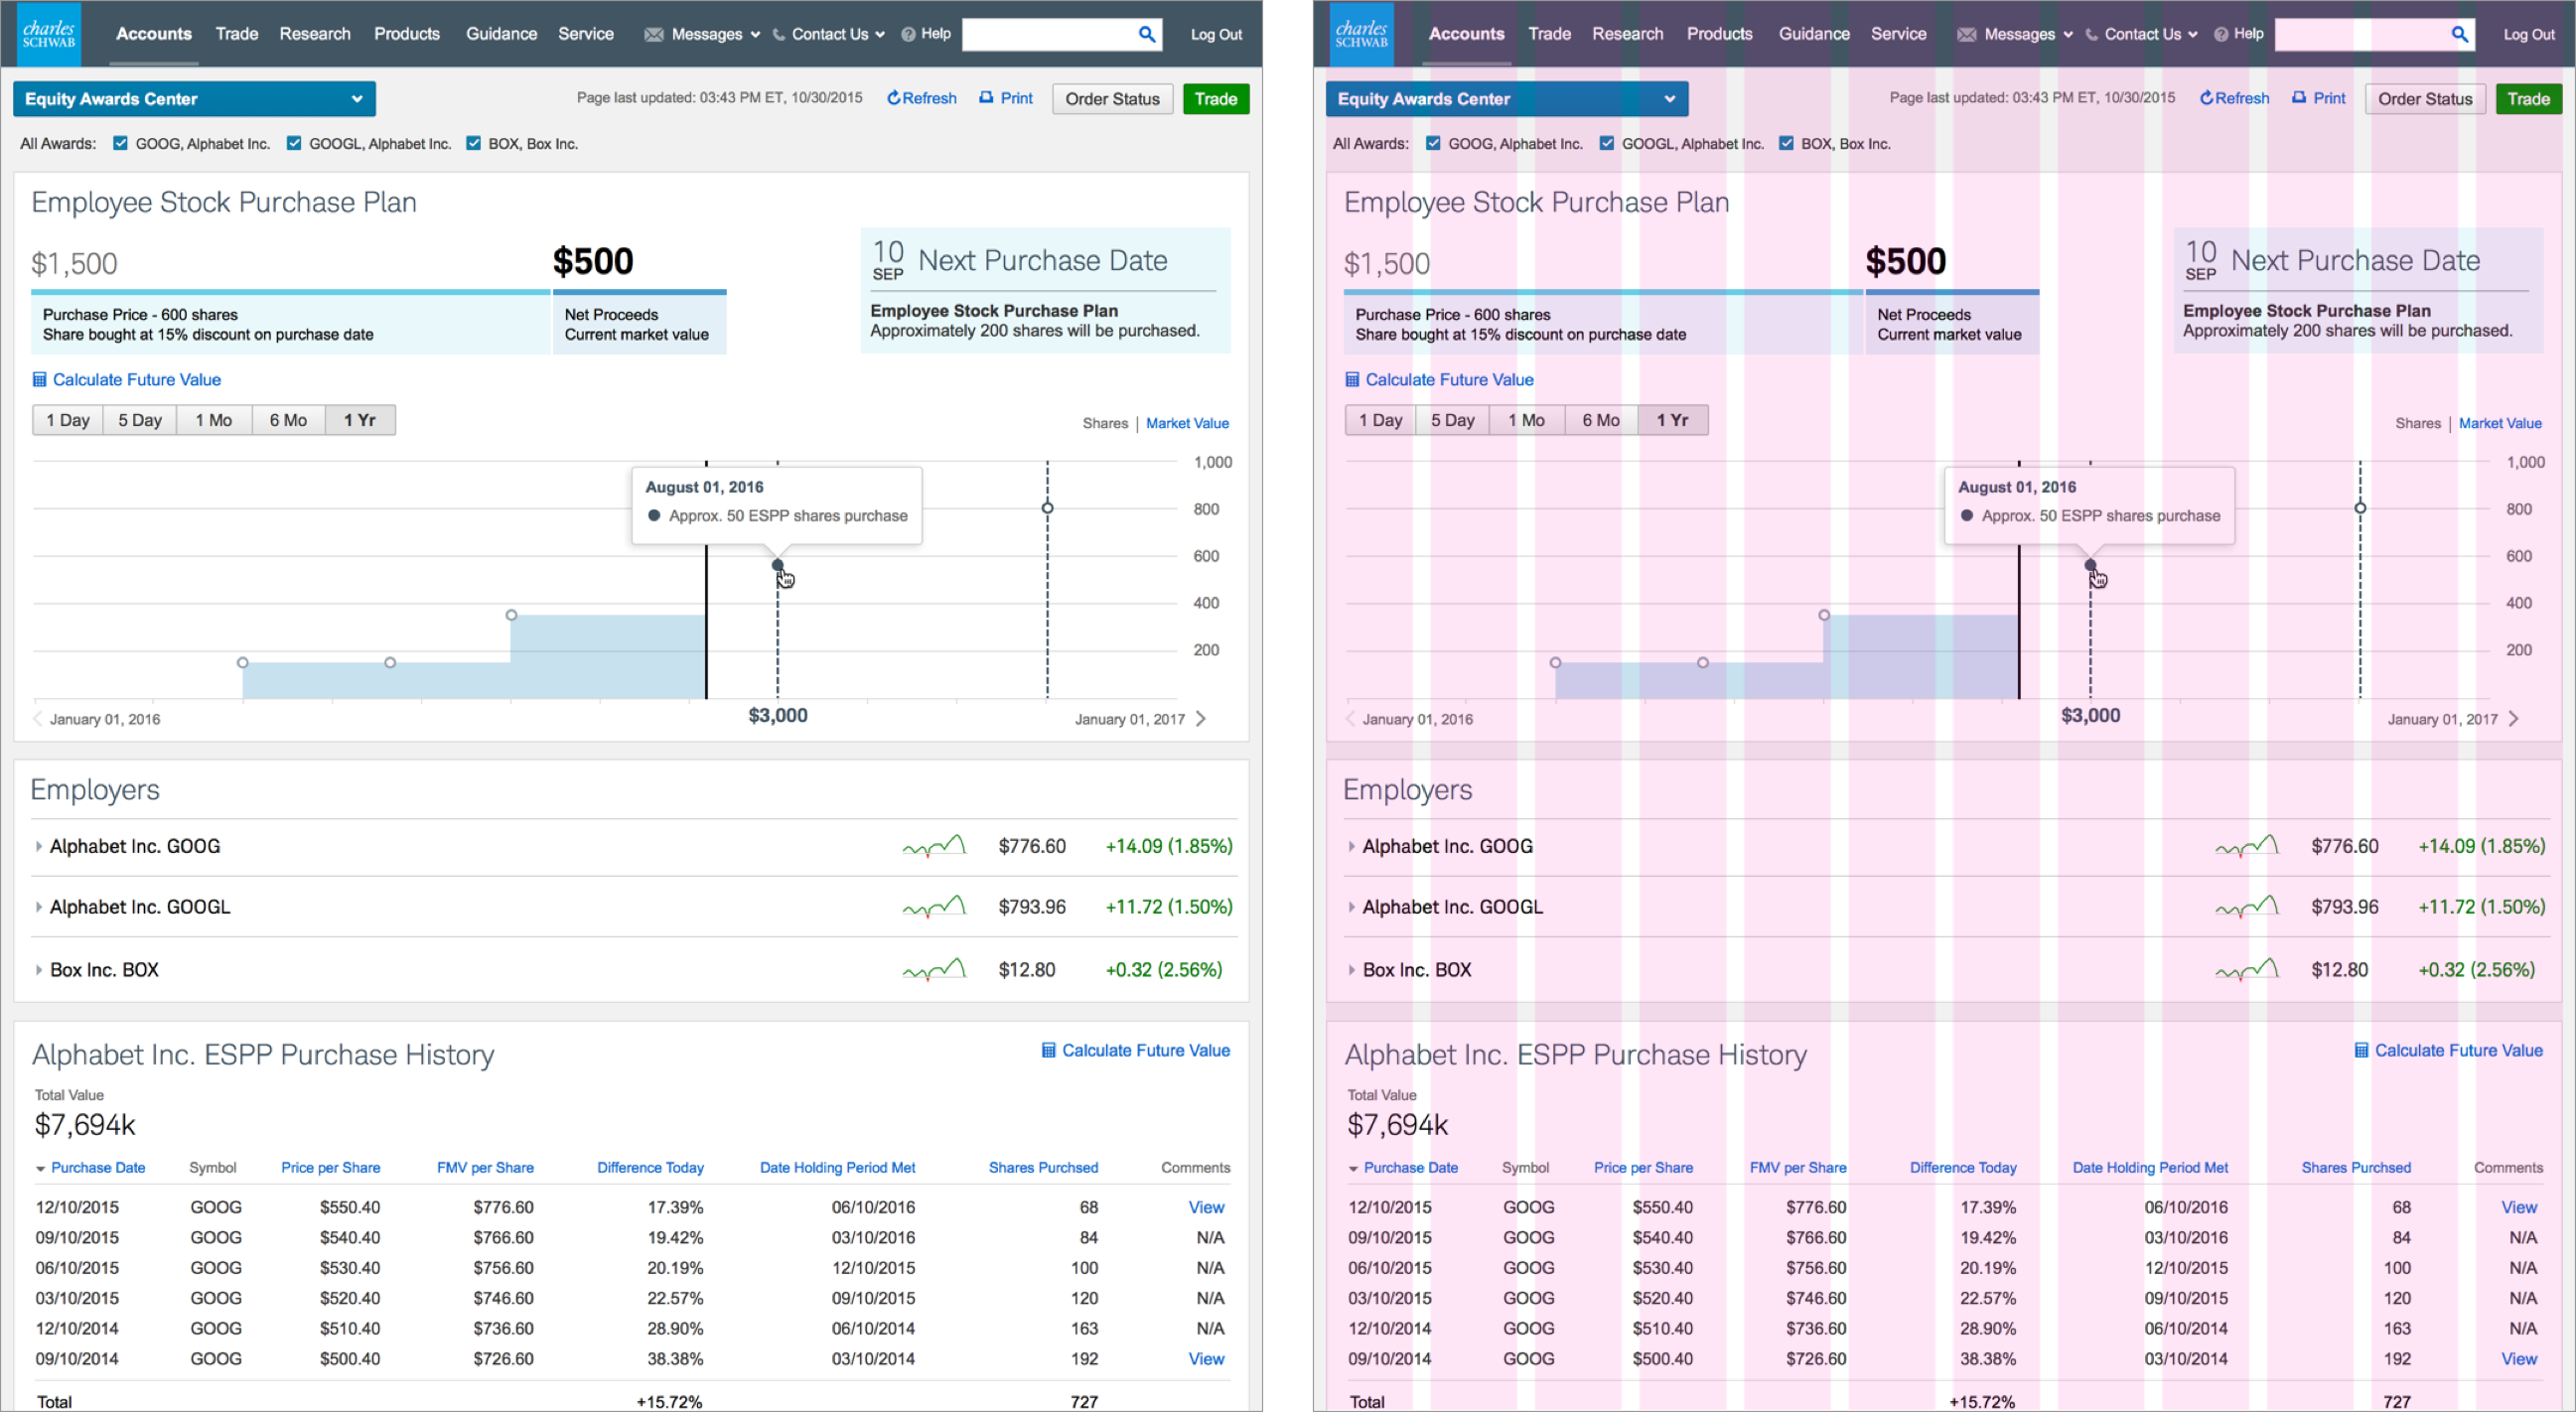Viewport: 2576px width, 1412px height.
Task: Open the Guidance menu in the grid-overlay mockup
Action: coord(1814,34)
